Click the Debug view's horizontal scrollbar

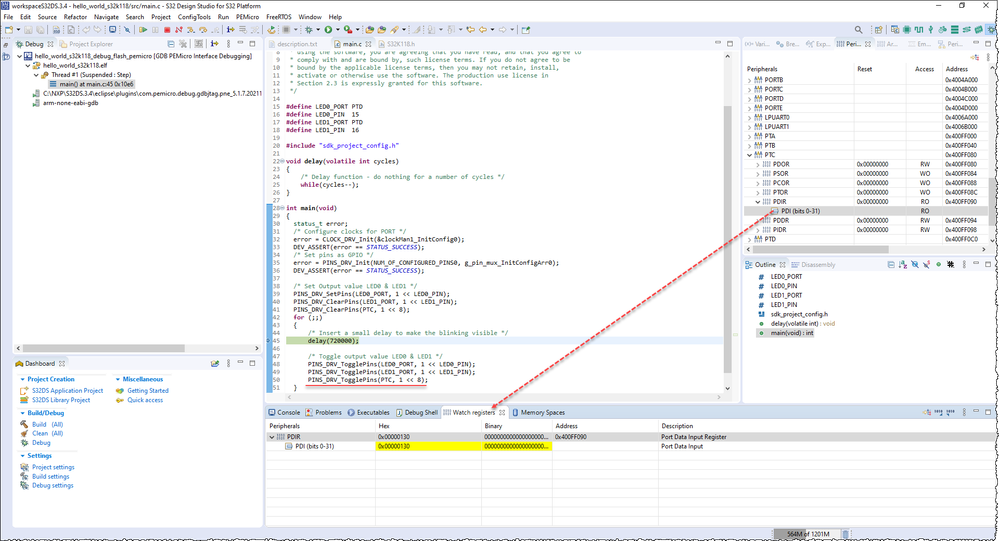tap(103, 349)
